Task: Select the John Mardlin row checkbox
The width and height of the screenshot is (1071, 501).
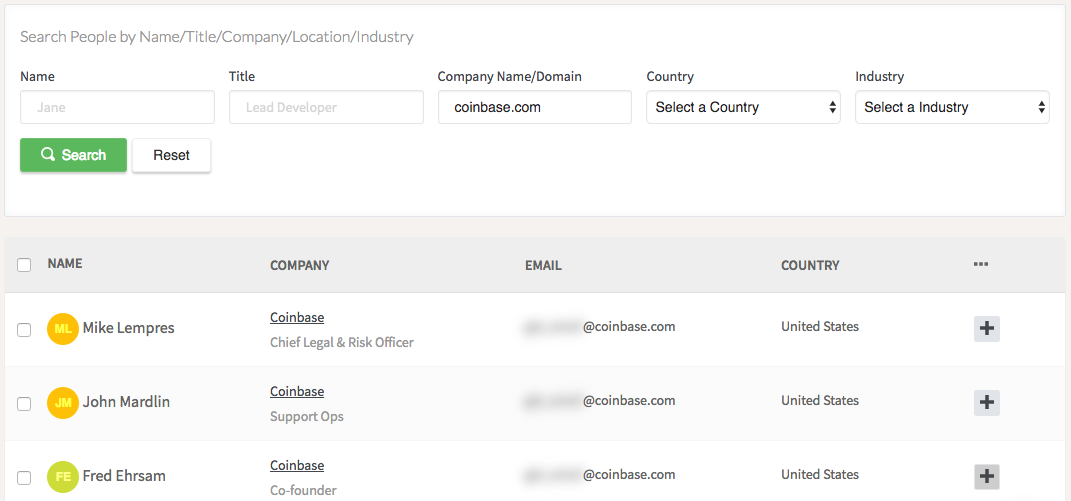Action: 24,404
